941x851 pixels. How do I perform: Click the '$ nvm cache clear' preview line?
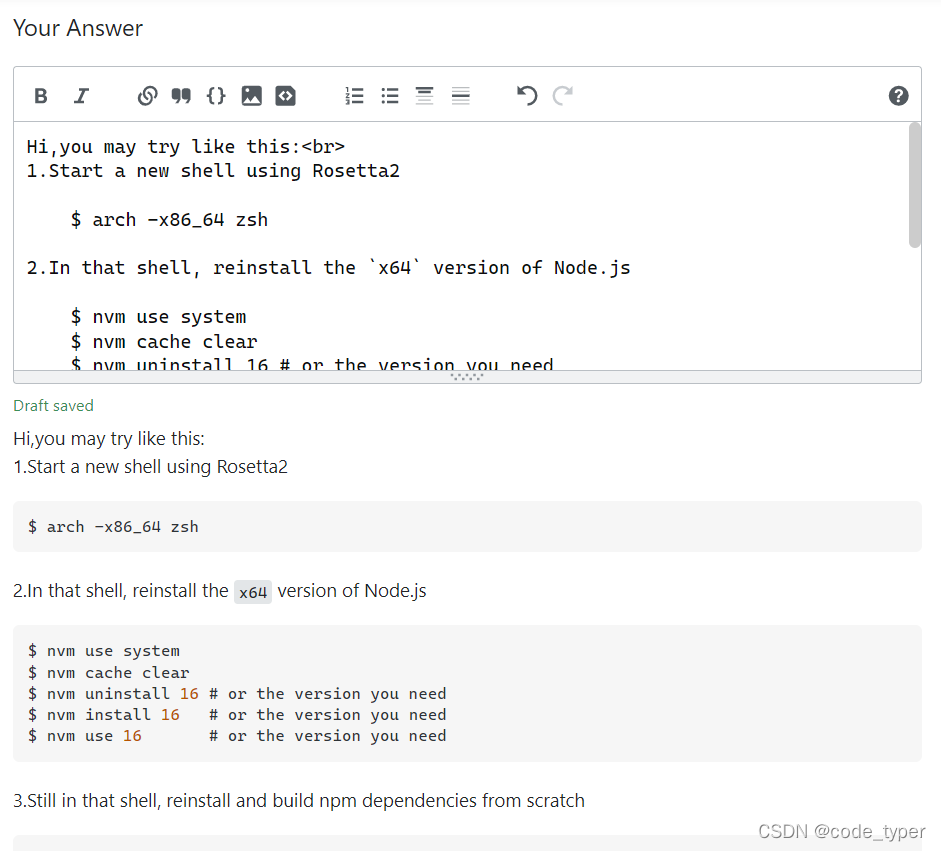pos(109,673)
